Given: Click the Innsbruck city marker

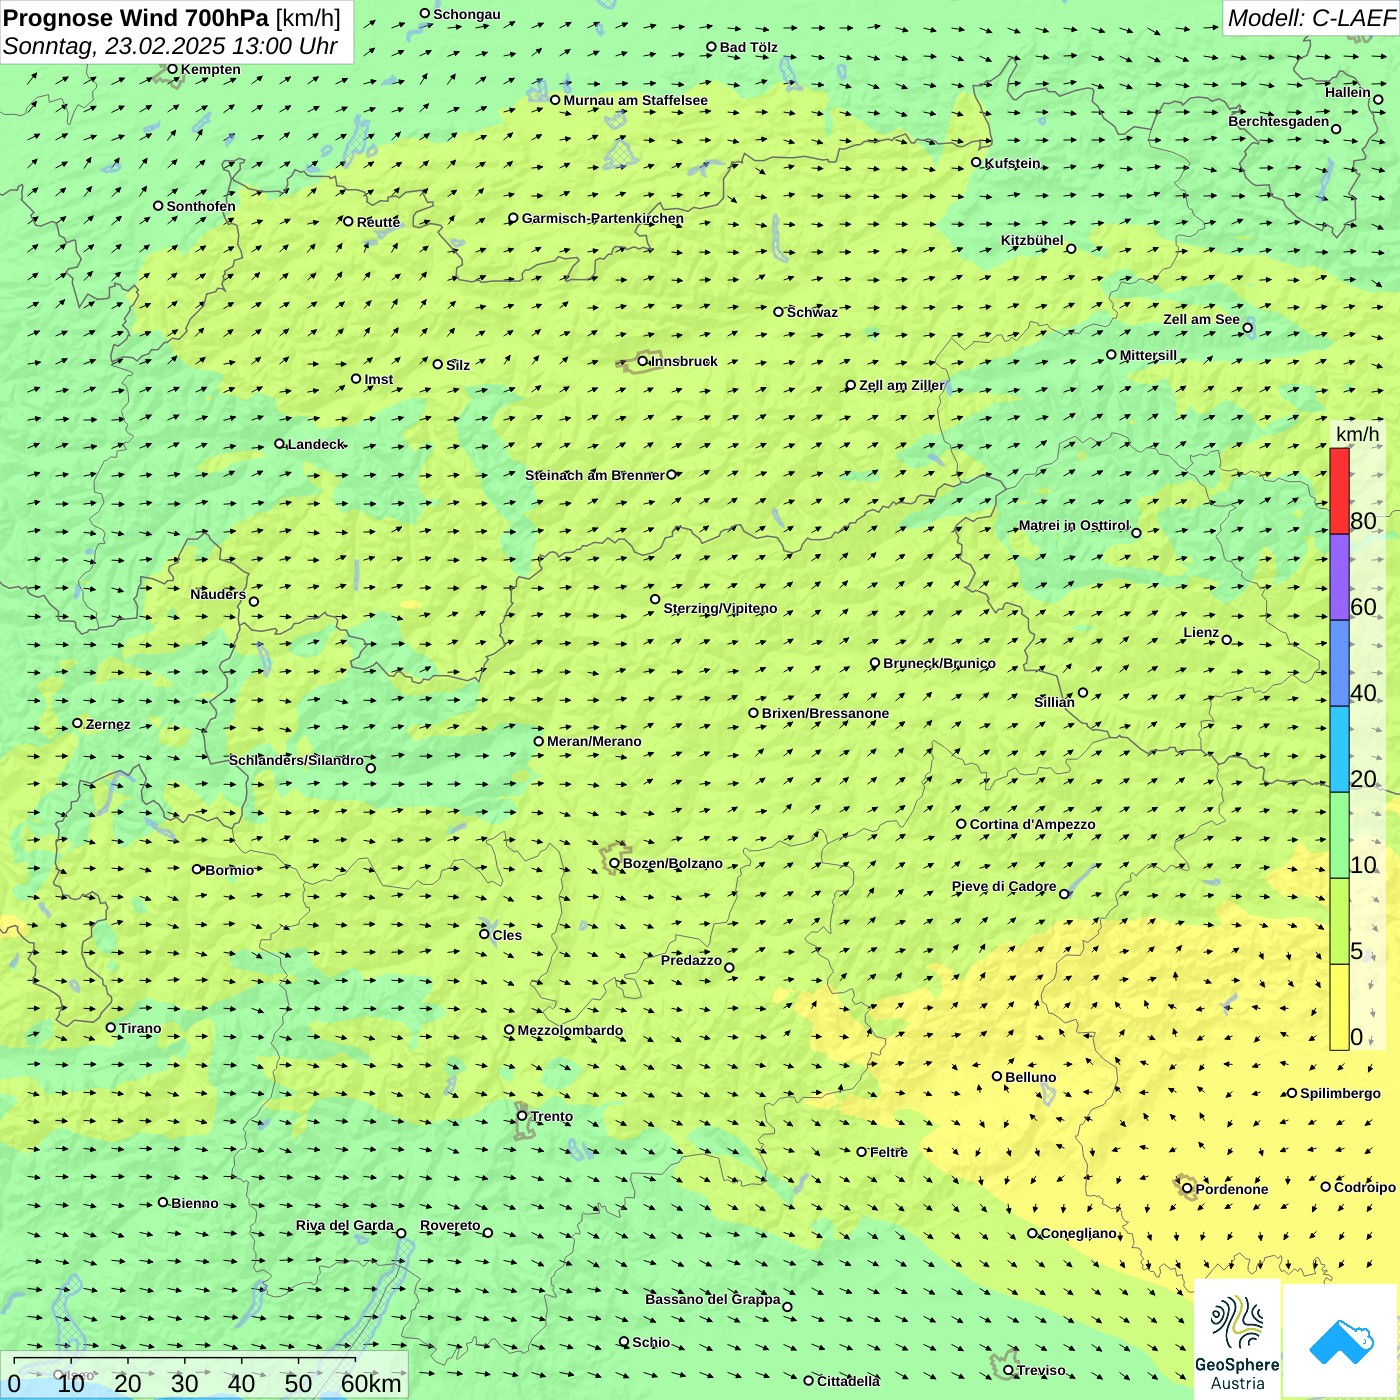Looking at the screenshot, I should 643,361.
